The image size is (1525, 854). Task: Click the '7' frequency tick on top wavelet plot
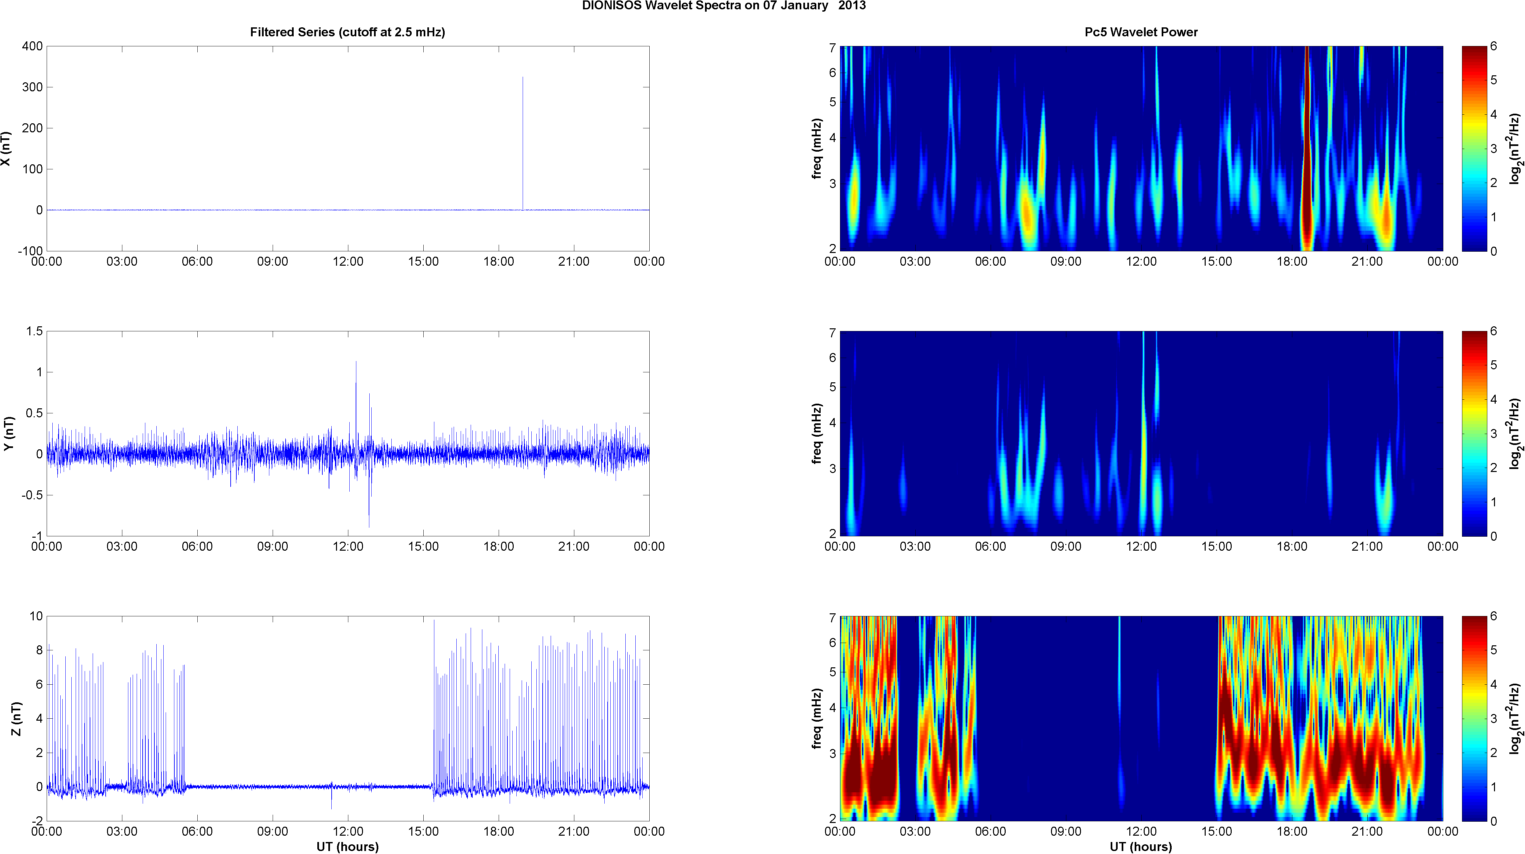tap(832, 47)
